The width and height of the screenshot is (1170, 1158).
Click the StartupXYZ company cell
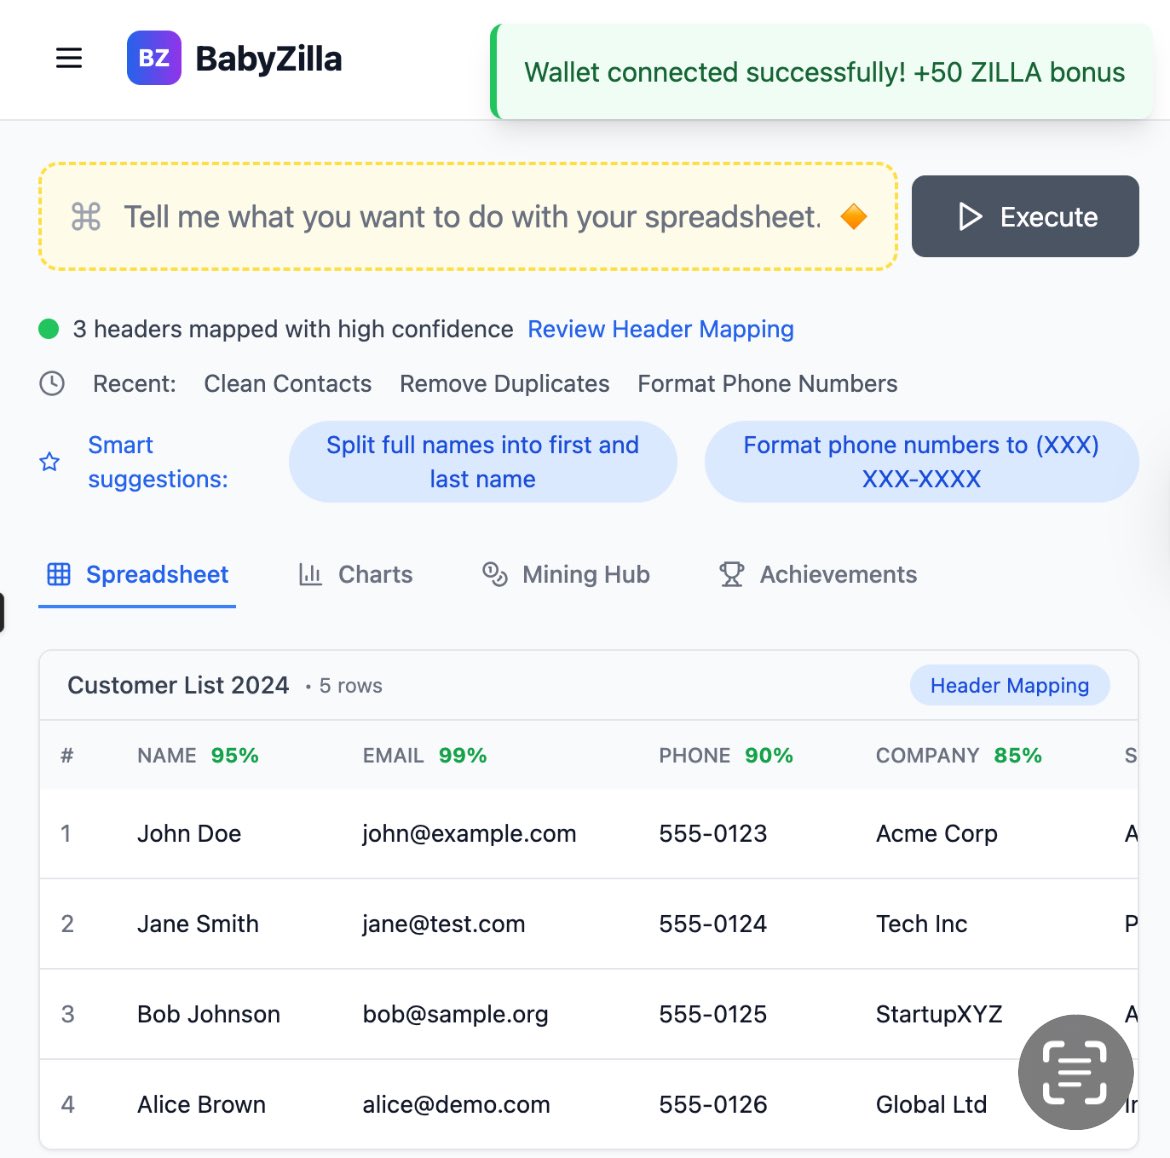pyautogui.click(x=939, y=1014)
